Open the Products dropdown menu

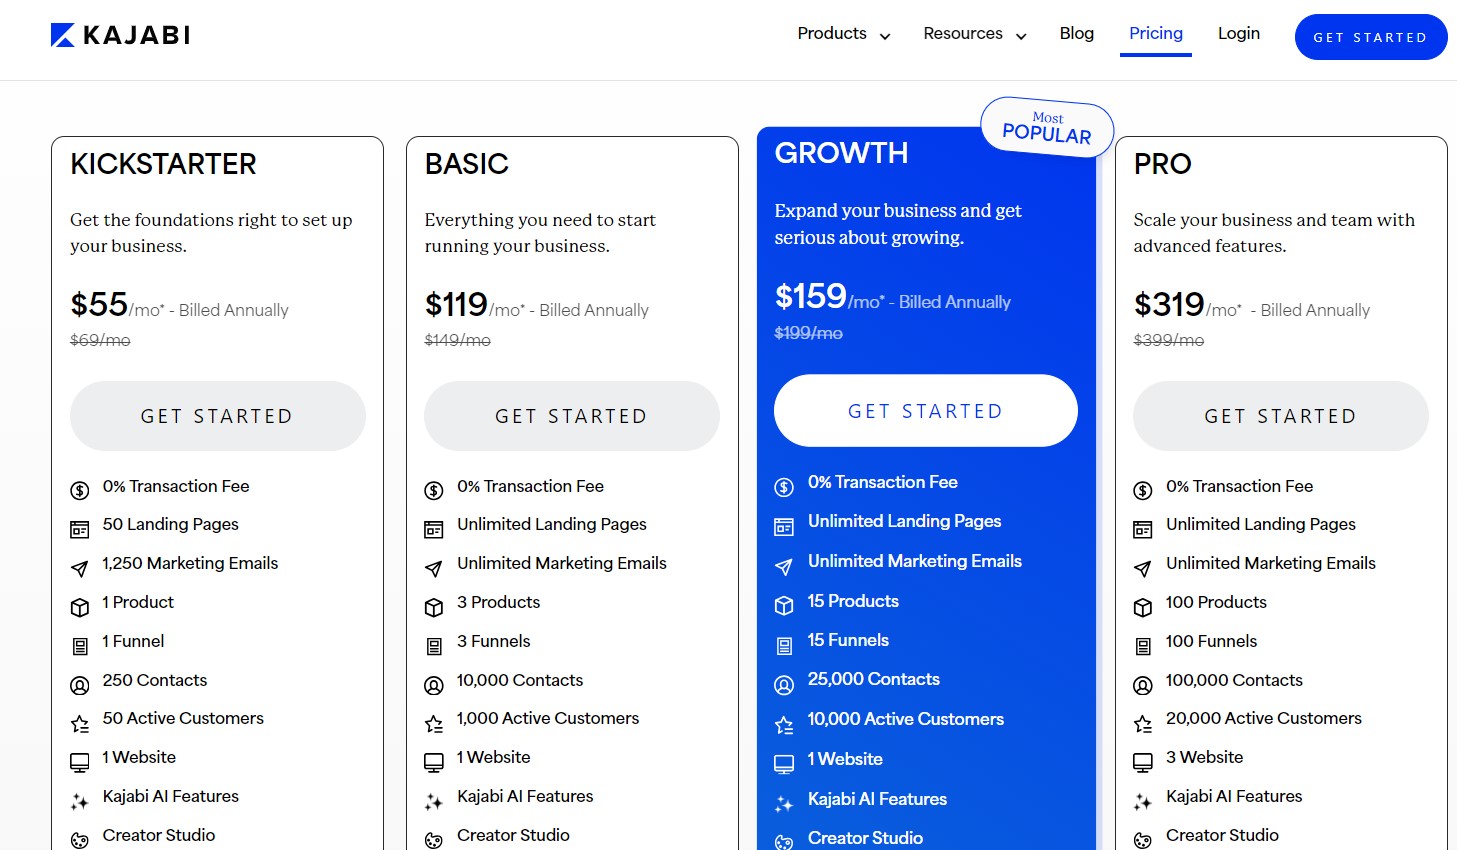click(843, 34)
